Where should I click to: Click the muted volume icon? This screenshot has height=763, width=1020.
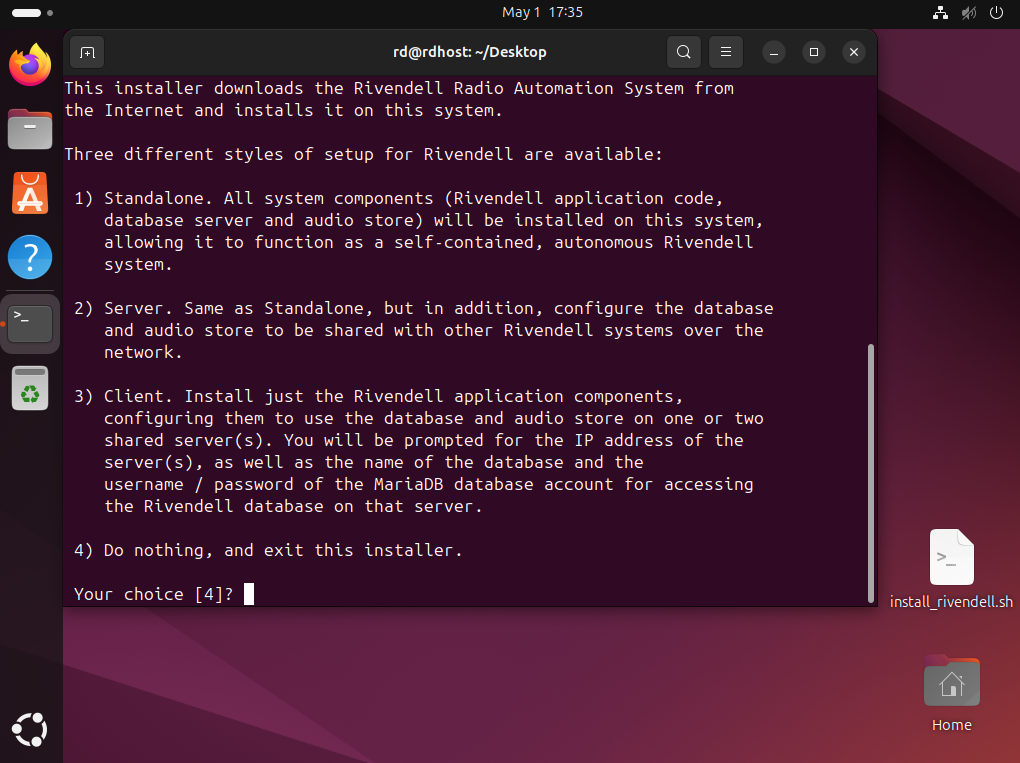tap(968, 13)
